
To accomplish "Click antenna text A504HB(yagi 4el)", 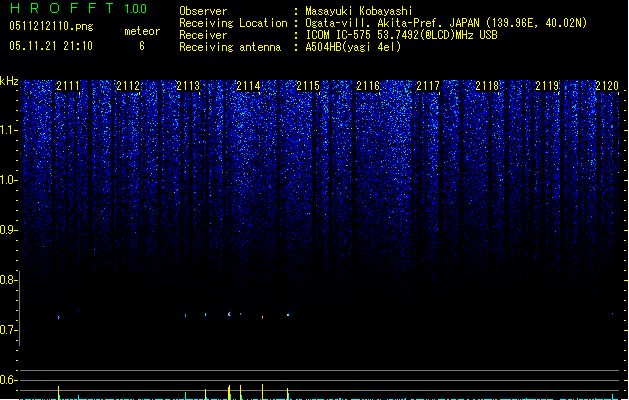I will [353, 47].
